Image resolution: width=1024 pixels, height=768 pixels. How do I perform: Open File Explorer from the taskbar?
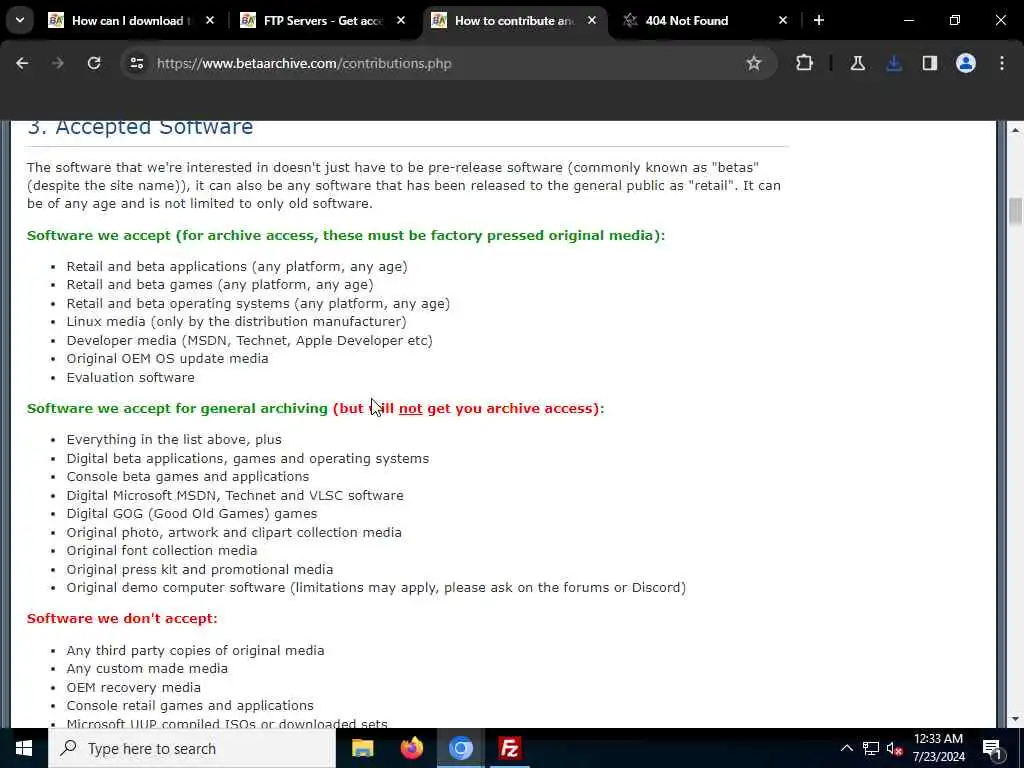point(362,748)
